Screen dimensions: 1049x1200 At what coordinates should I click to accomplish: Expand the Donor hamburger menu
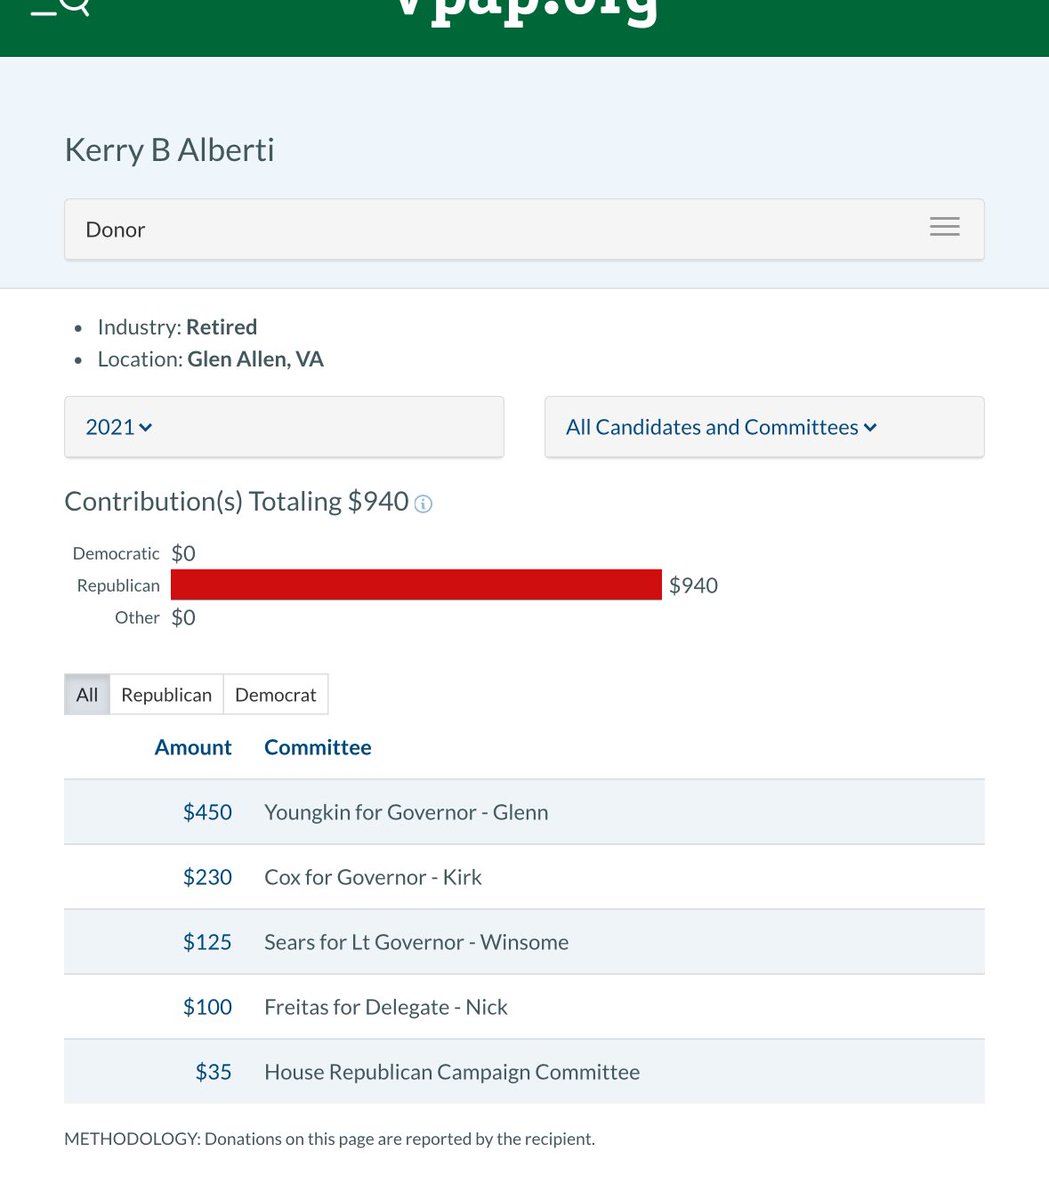[944, 227]
